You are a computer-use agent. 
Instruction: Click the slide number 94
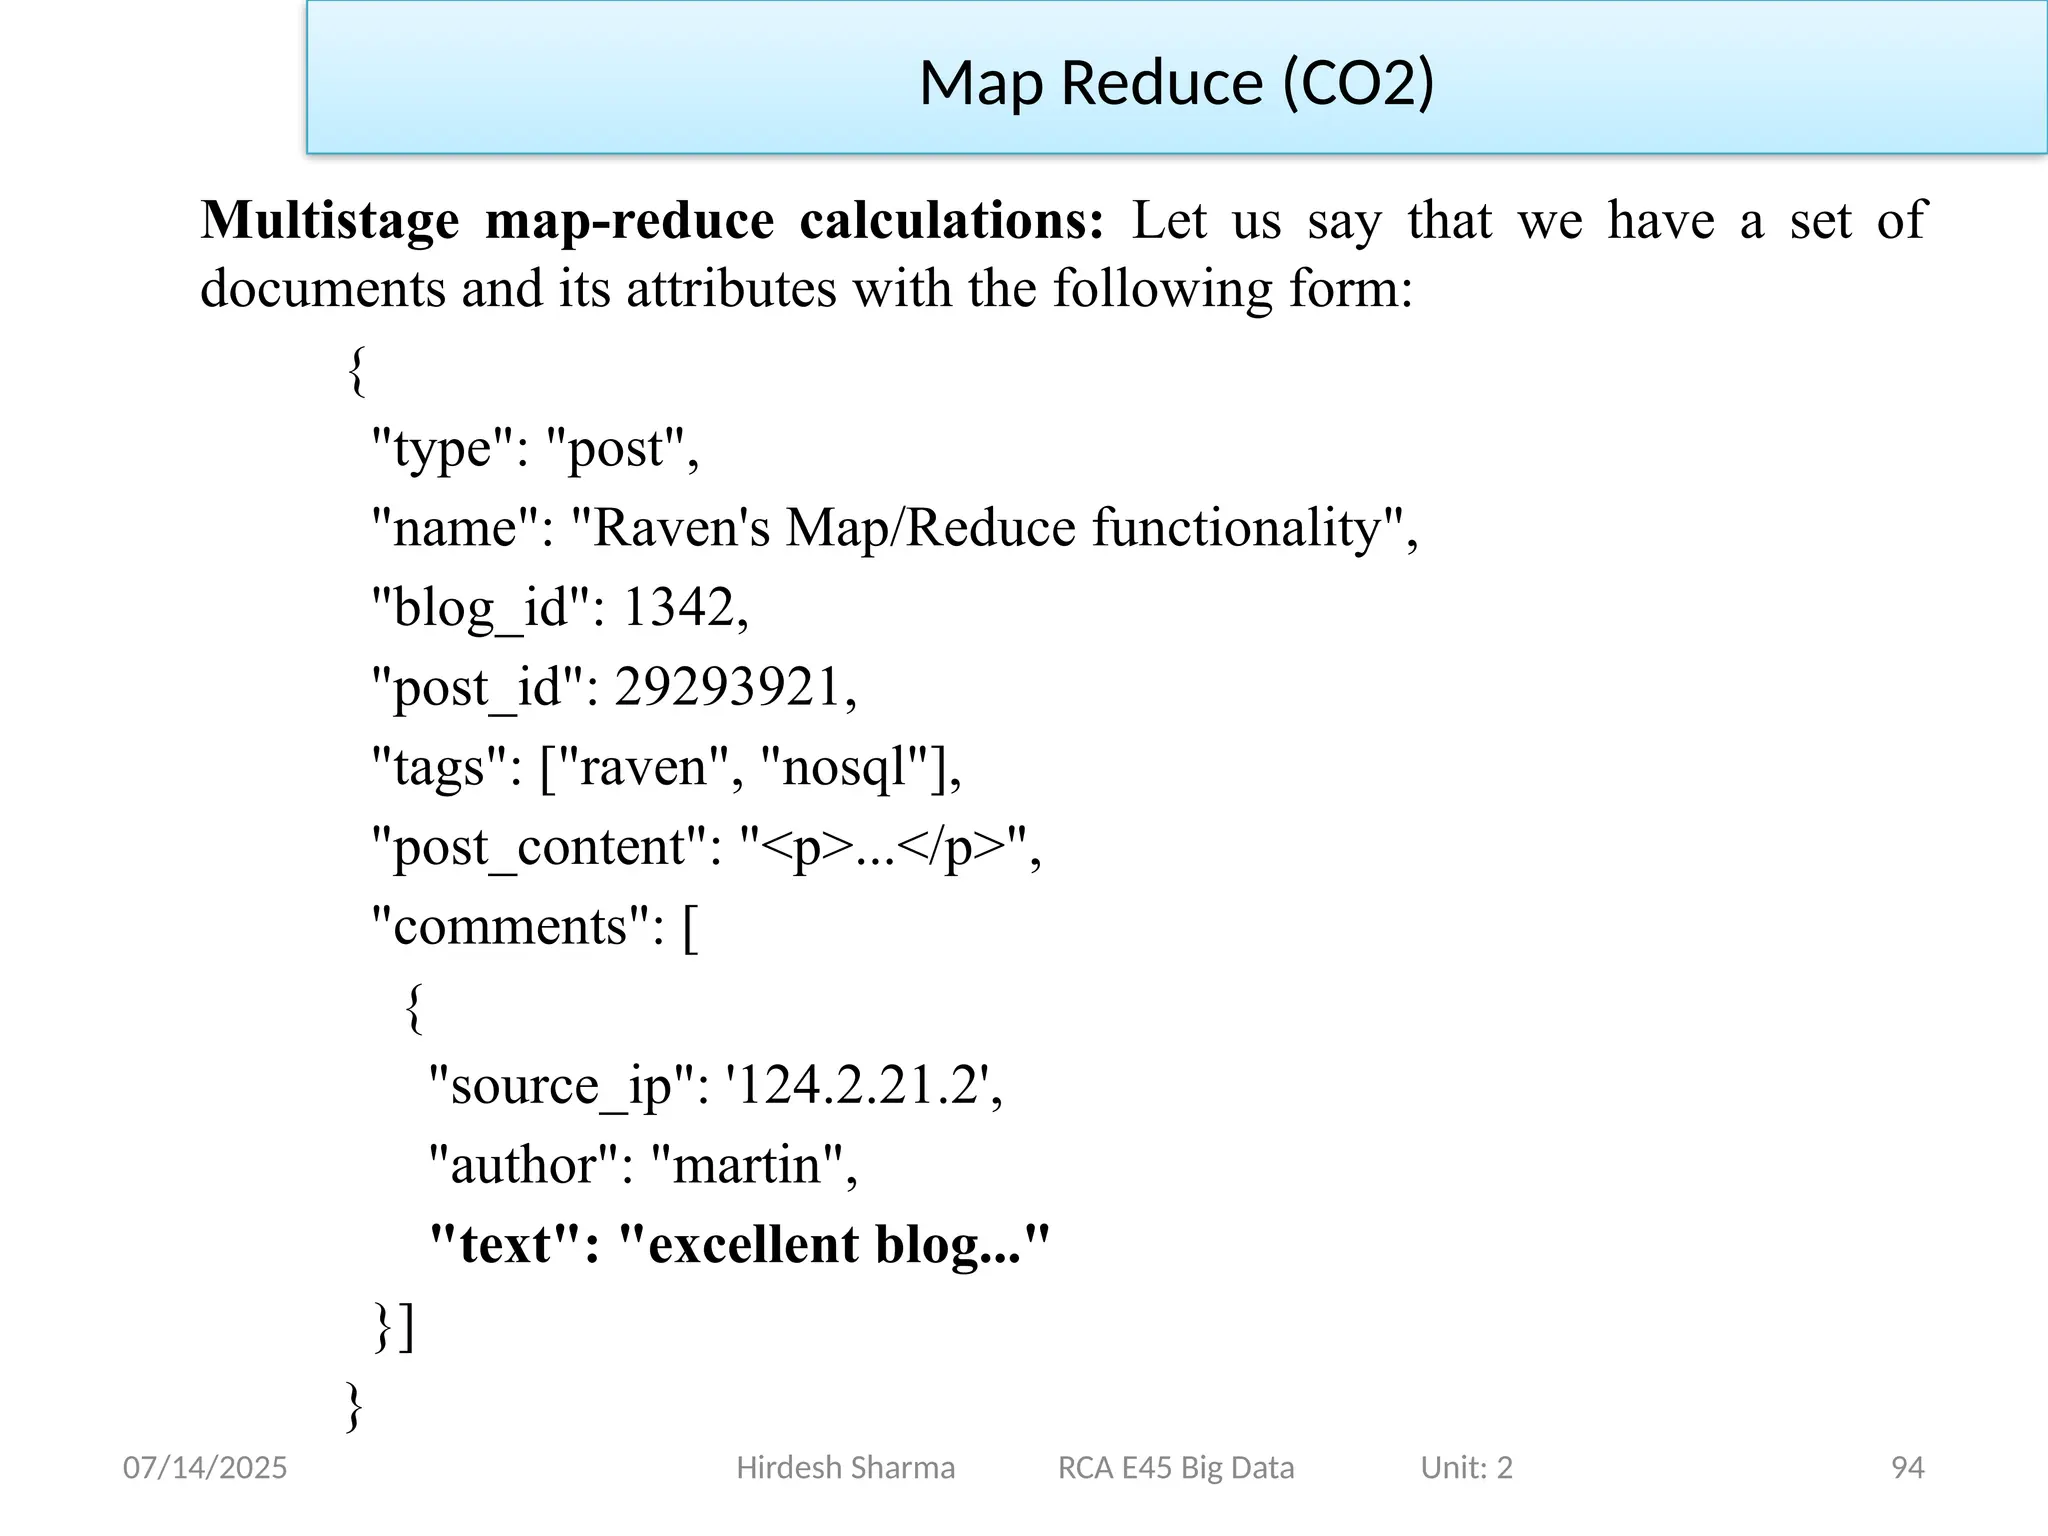(1908, 1468)
